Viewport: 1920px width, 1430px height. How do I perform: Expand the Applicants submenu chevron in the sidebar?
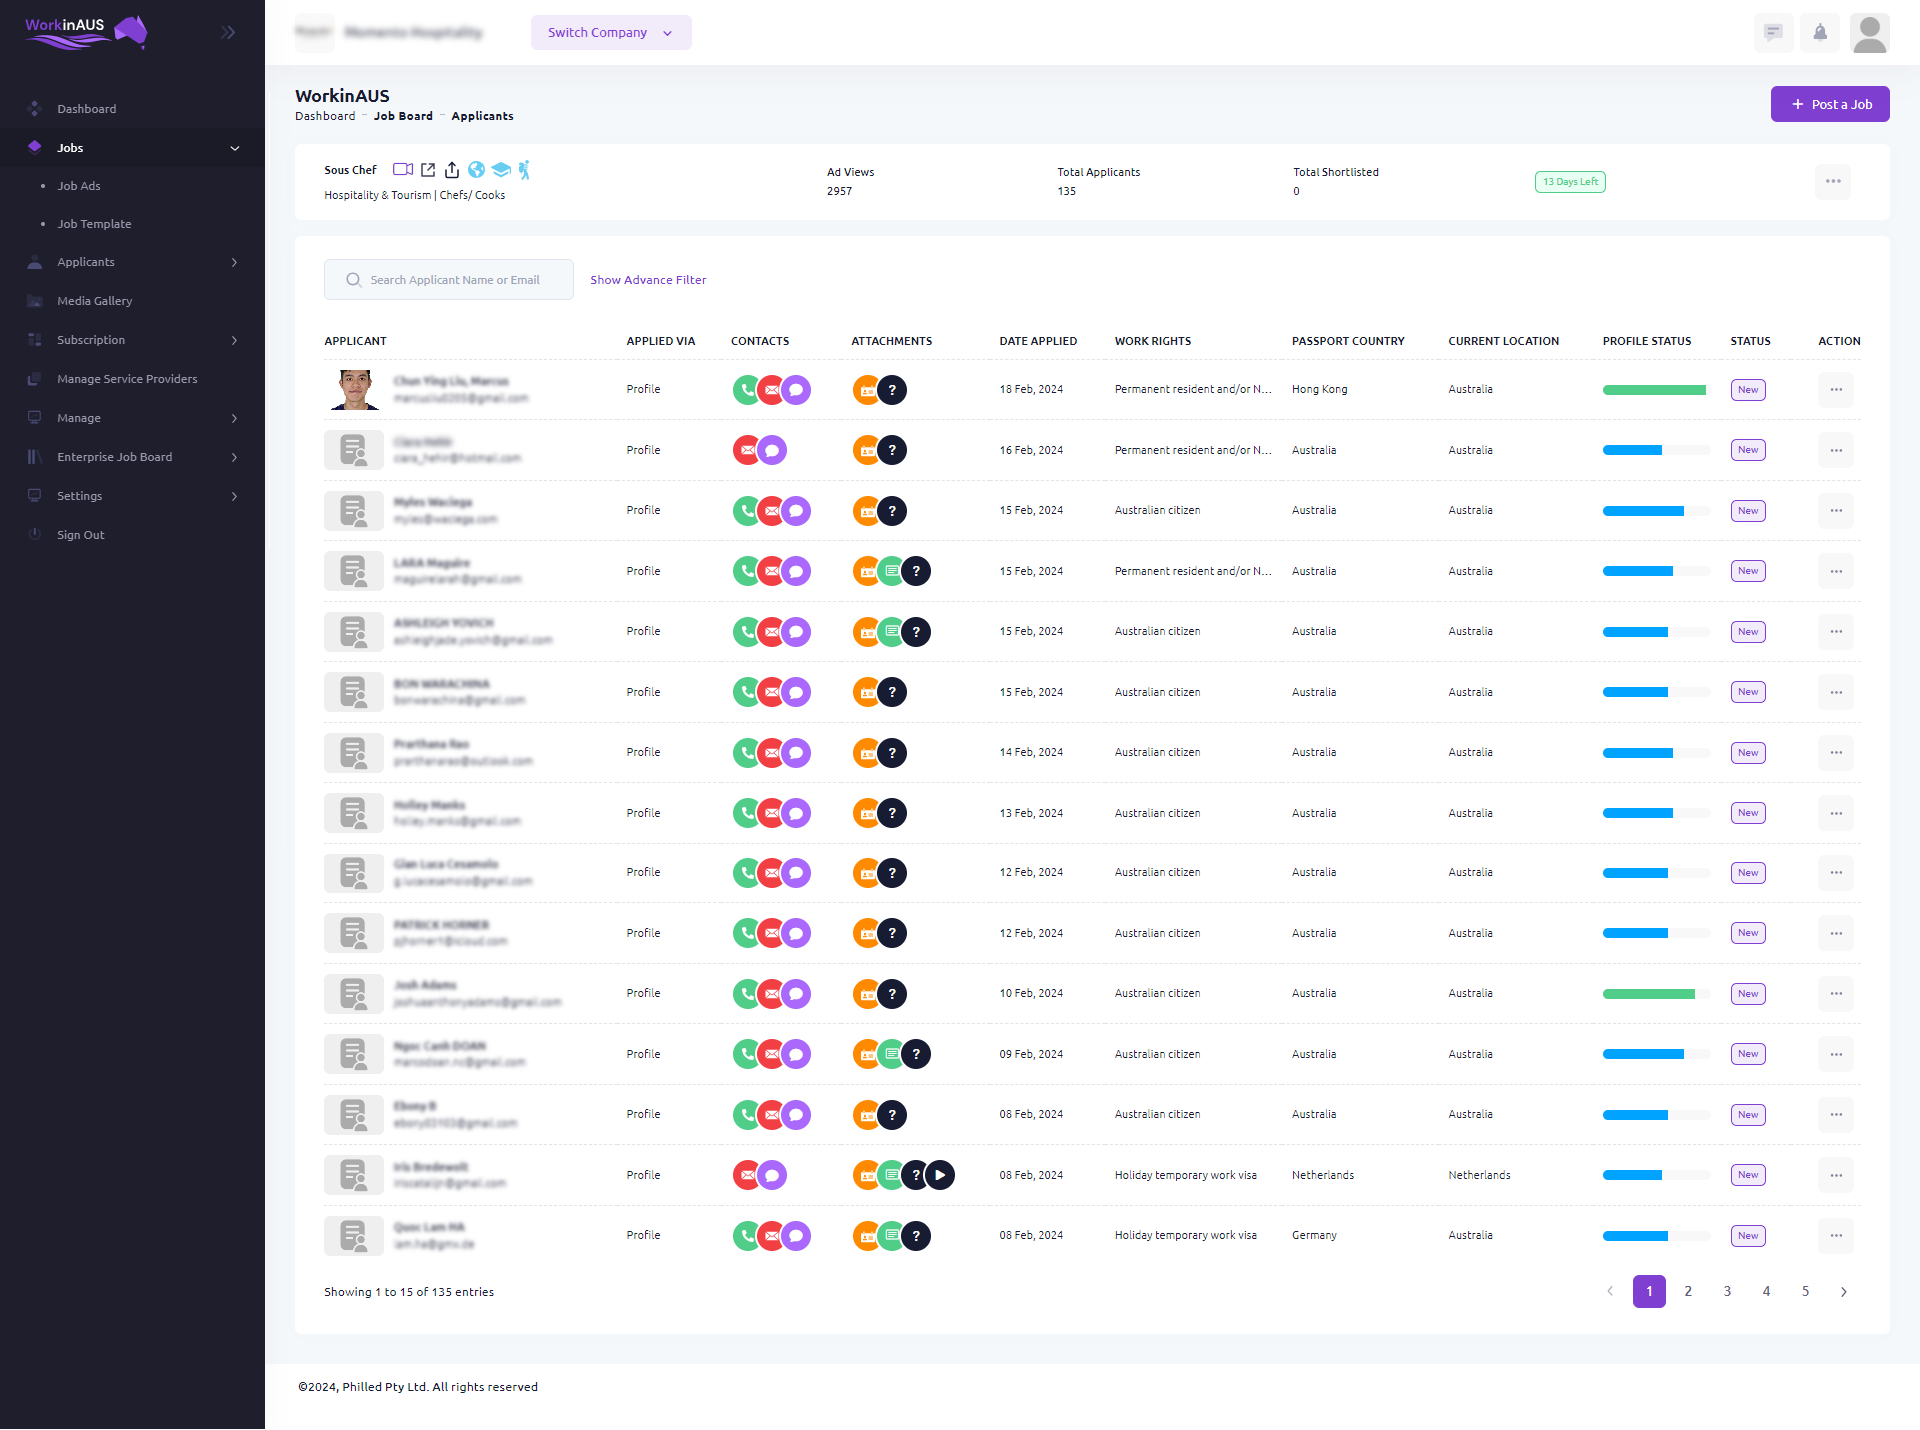[x=235, y=262]
